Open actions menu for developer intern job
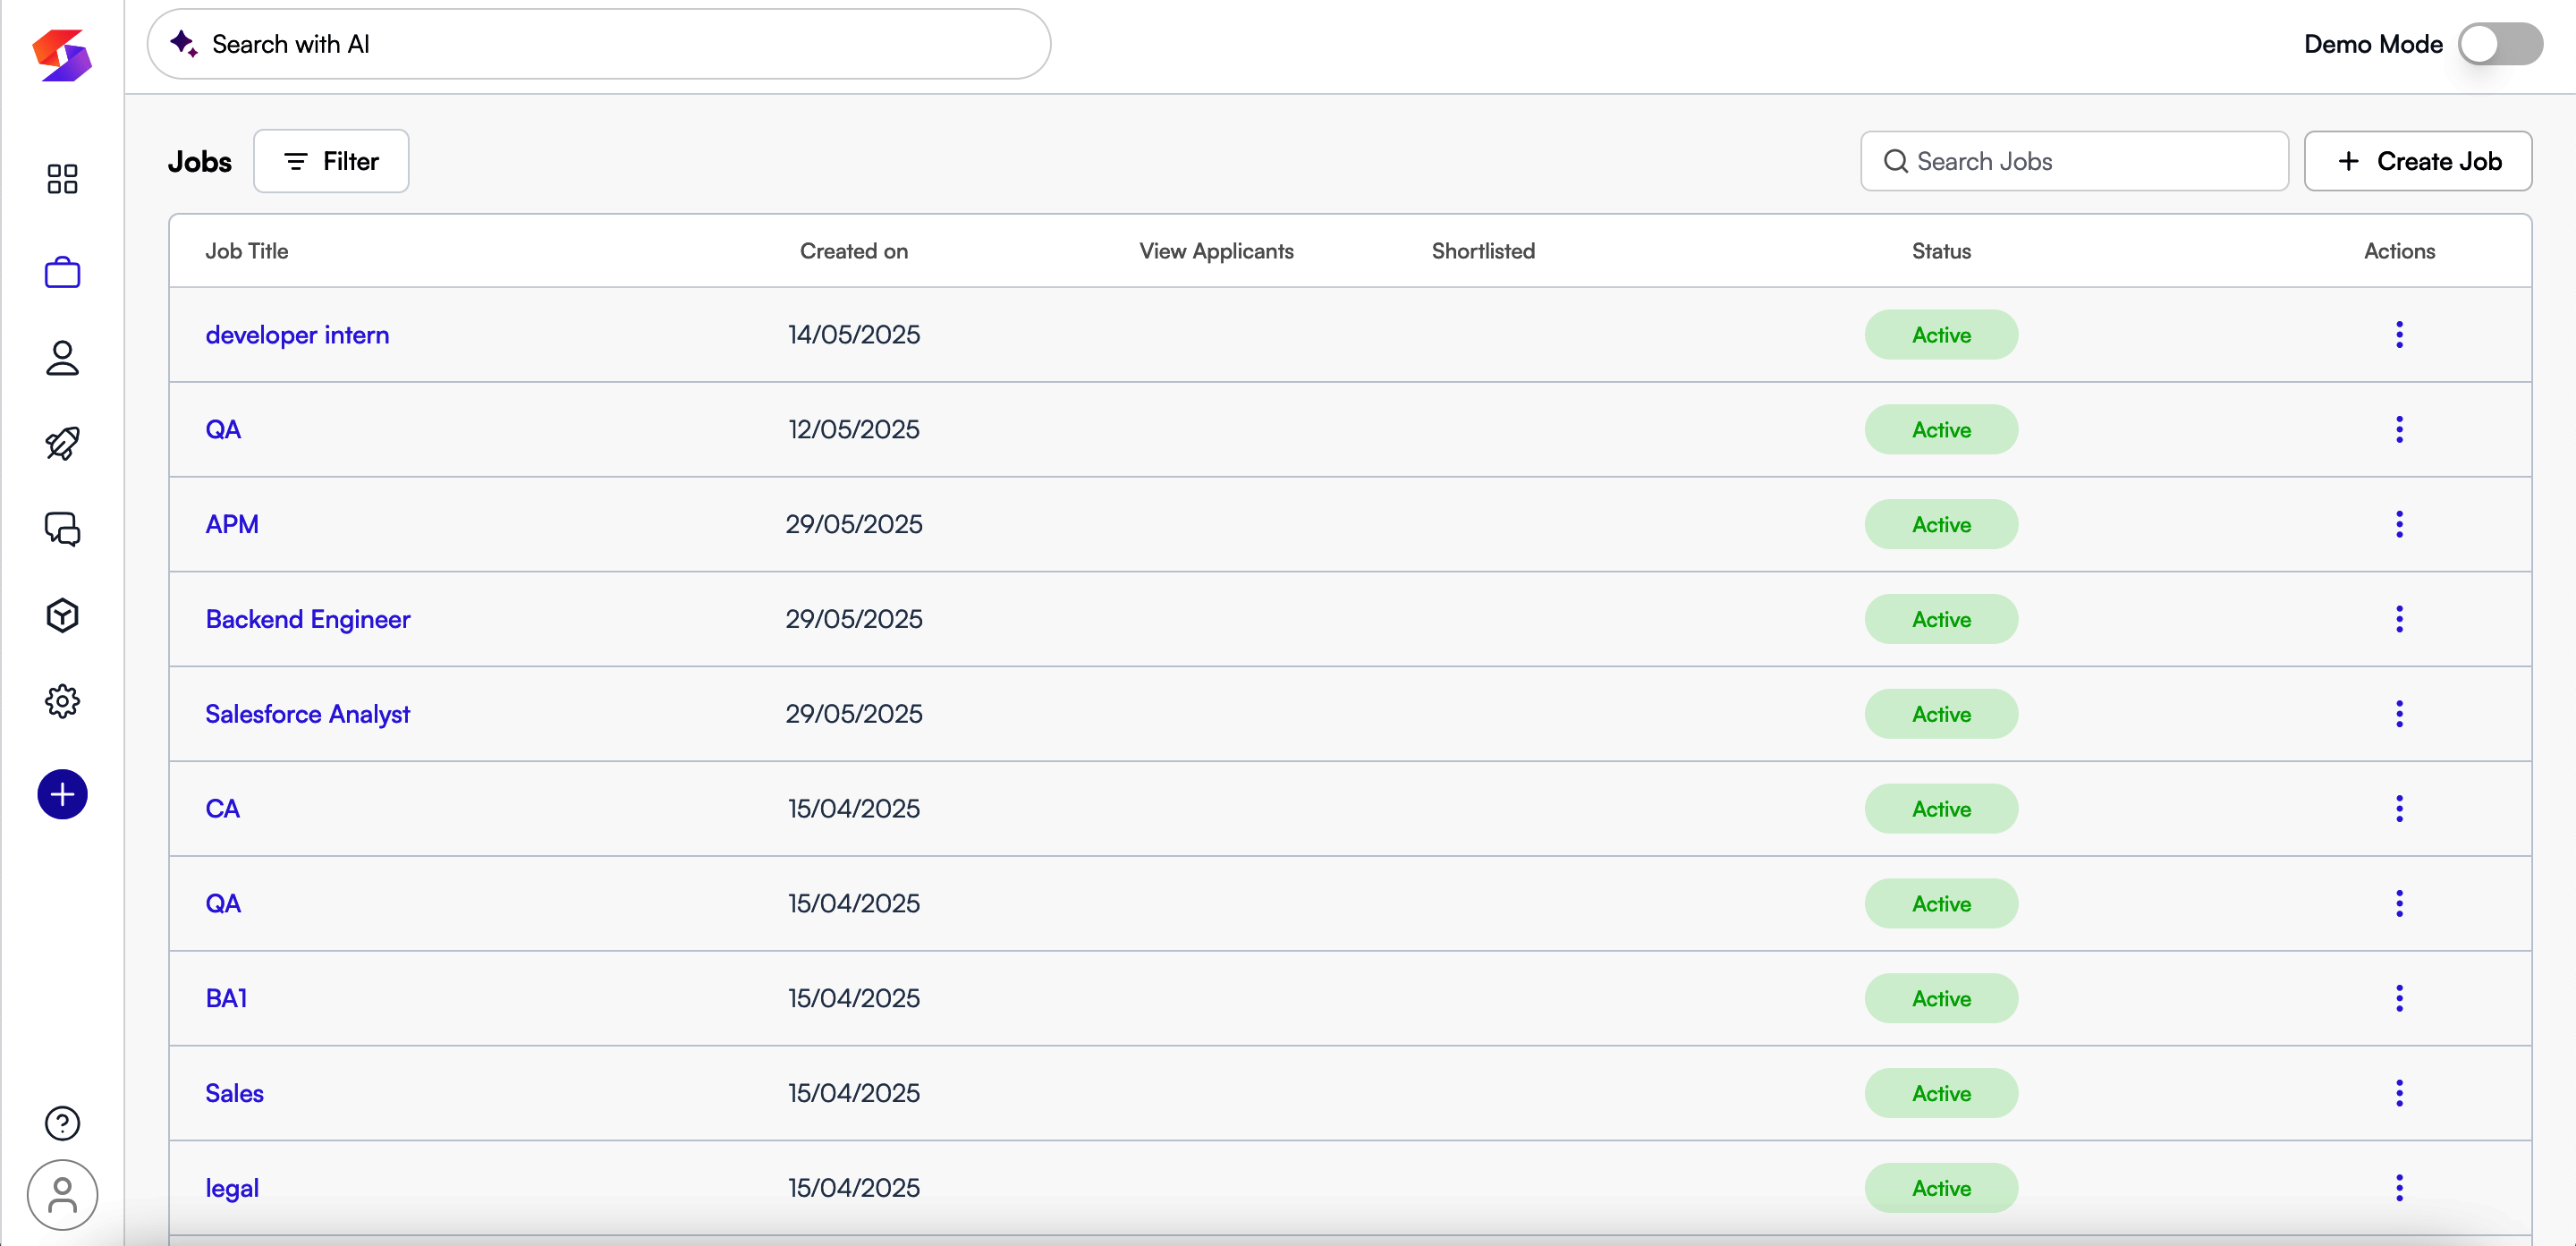The width and height of the screenshot is (2576, 1246). tap(2398, 335)
